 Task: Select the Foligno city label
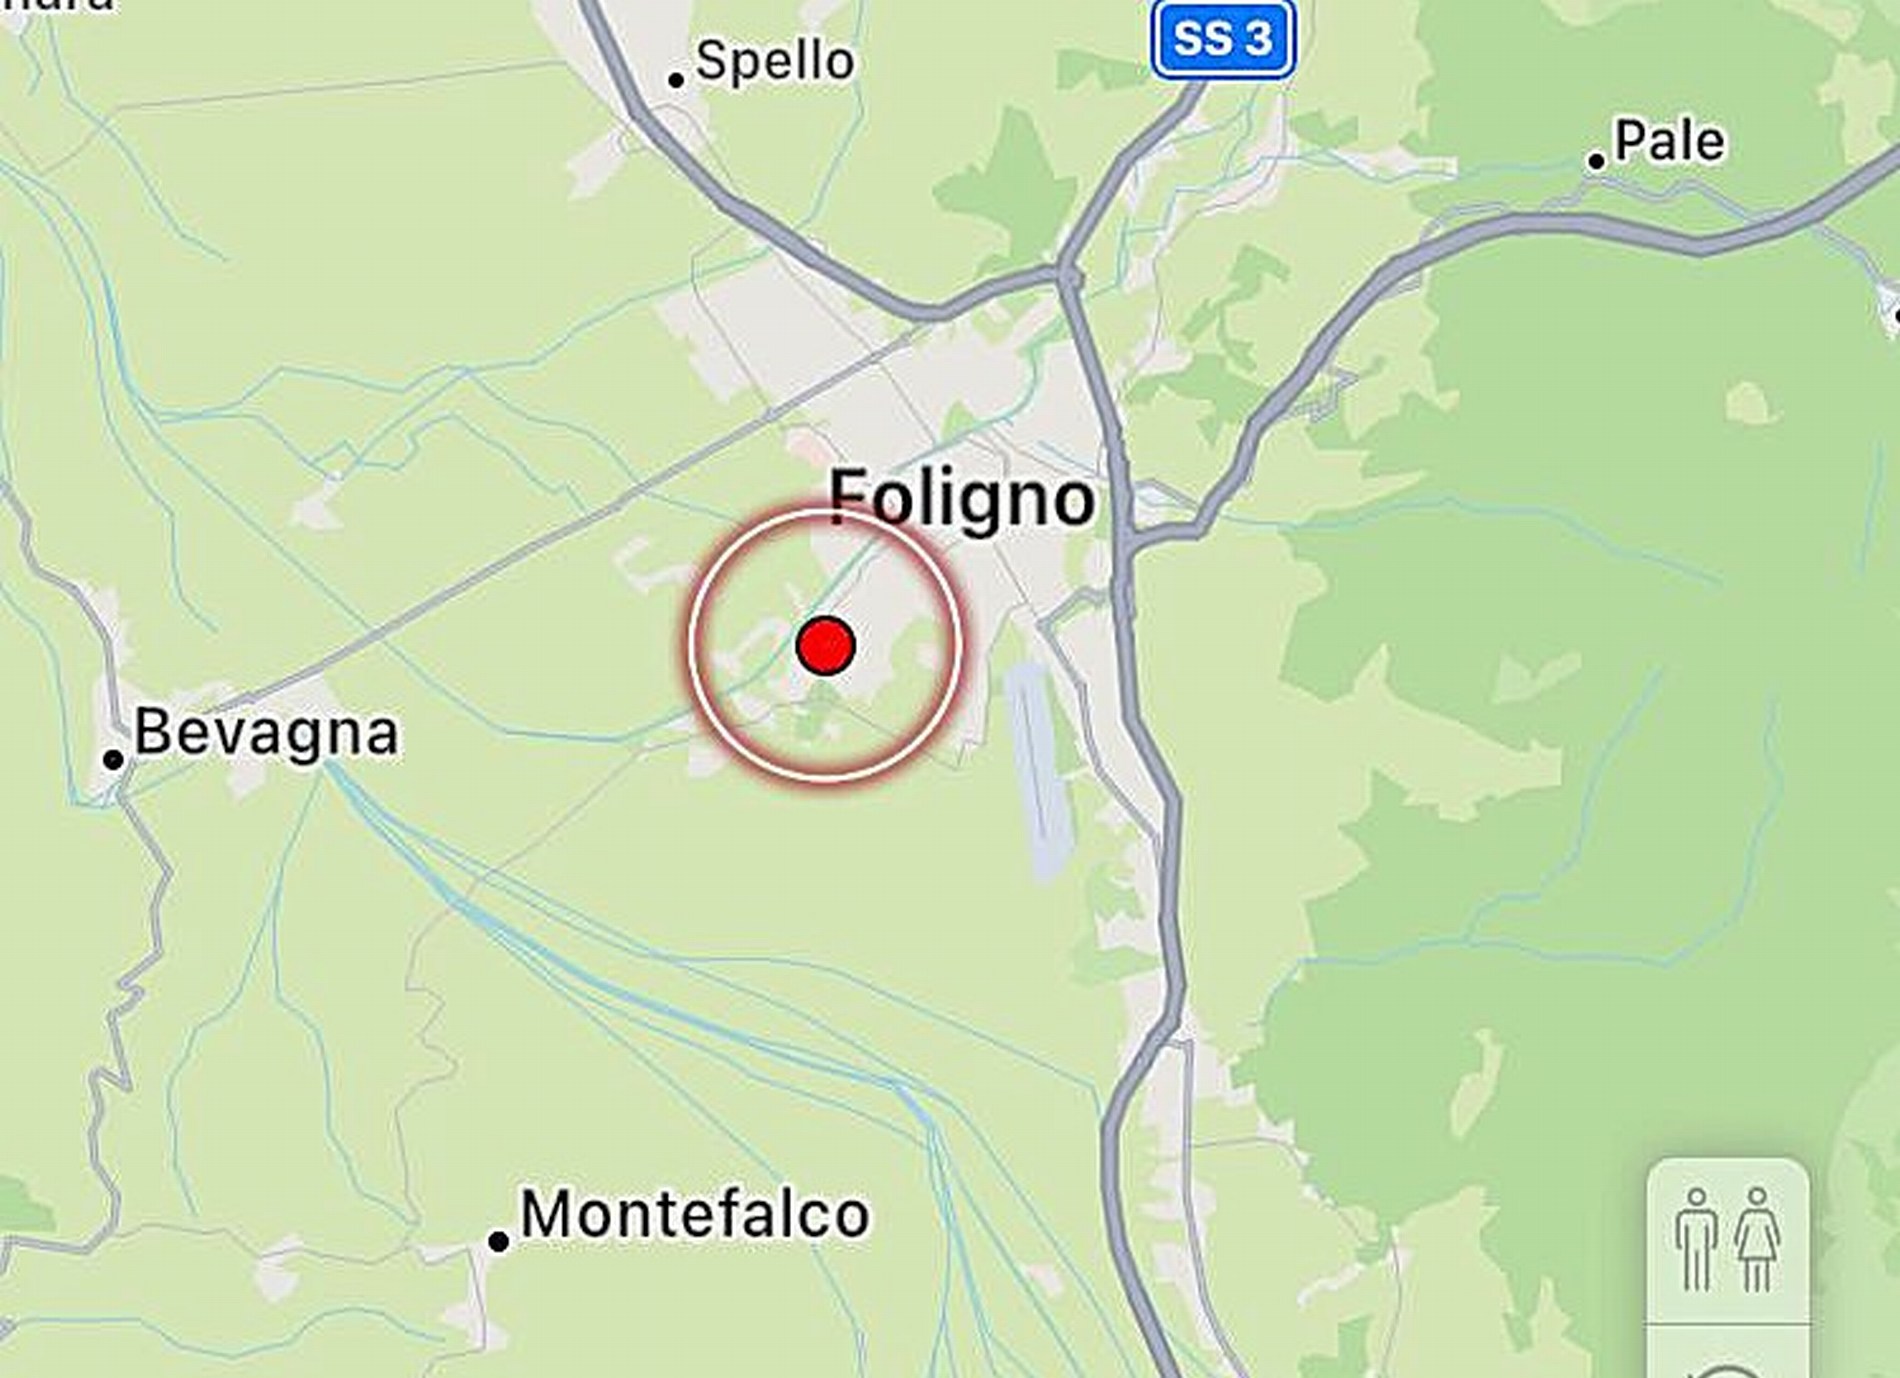tap(962, 499)
